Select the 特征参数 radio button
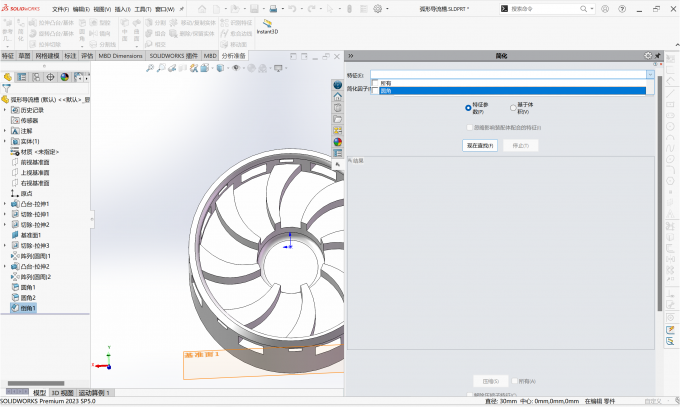Viewport: 680px width, 407px height. click(468, 108)
